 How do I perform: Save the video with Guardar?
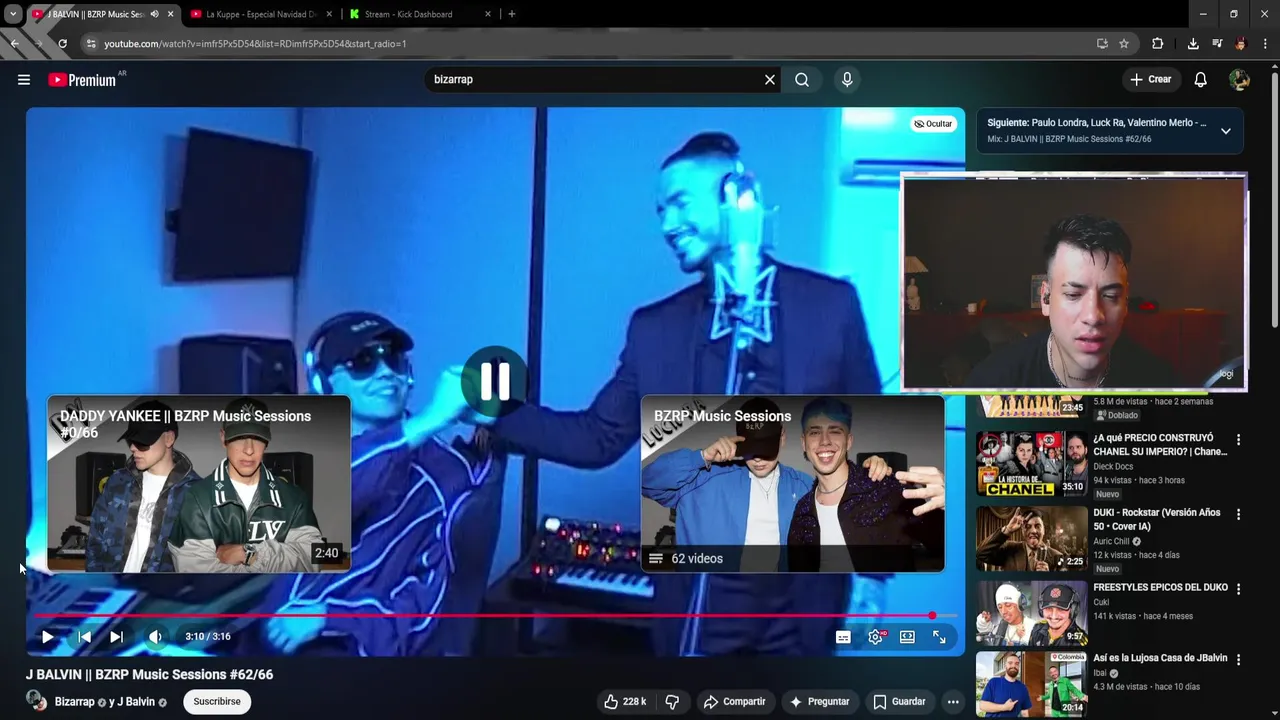(899, 702)
